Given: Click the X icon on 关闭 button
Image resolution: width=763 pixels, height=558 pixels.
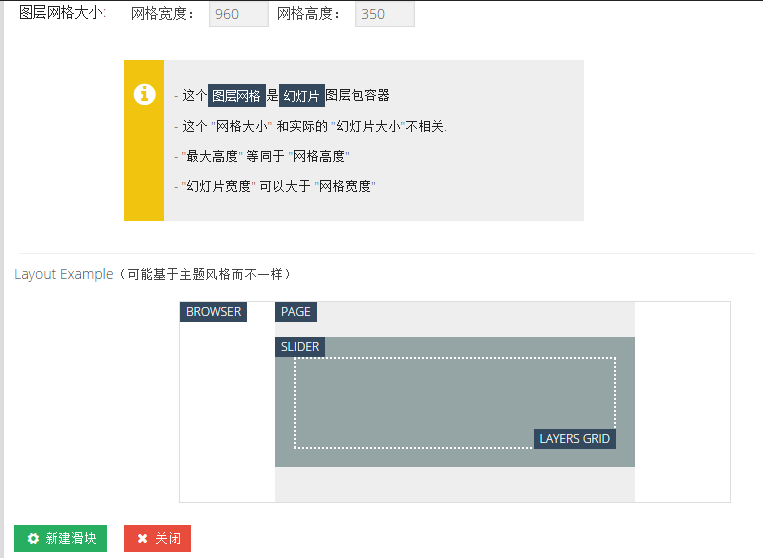Looking at the screenshot, I should tap(143, 538).
